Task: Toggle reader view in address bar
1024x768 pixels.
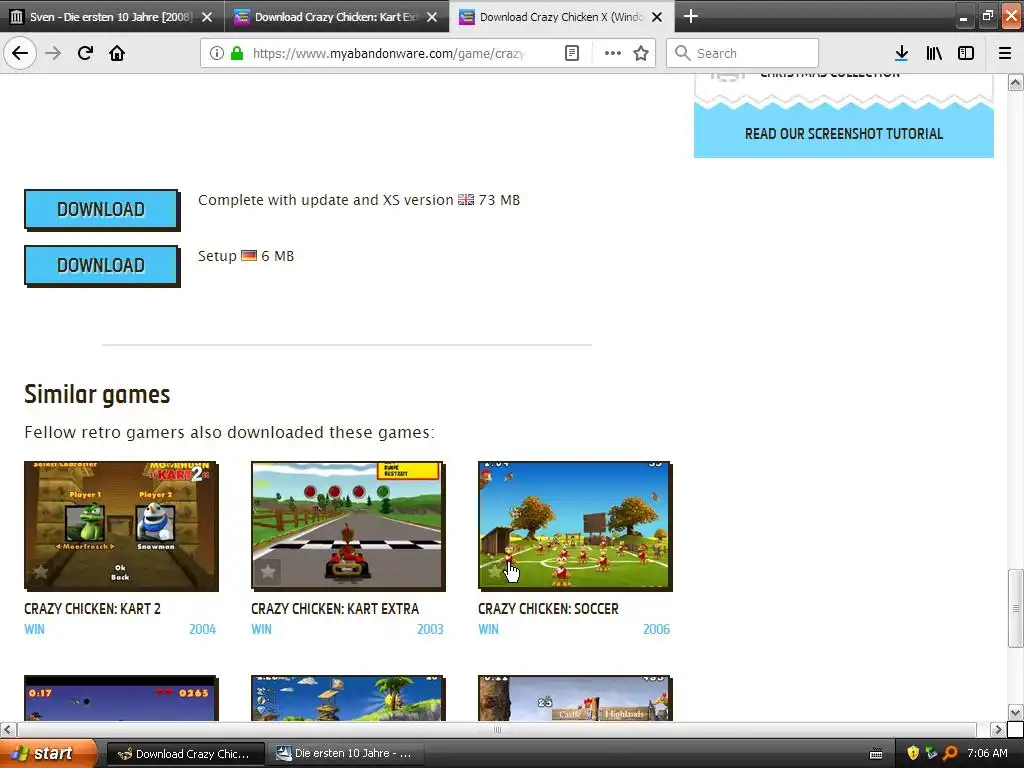Action: pos(571,53)
